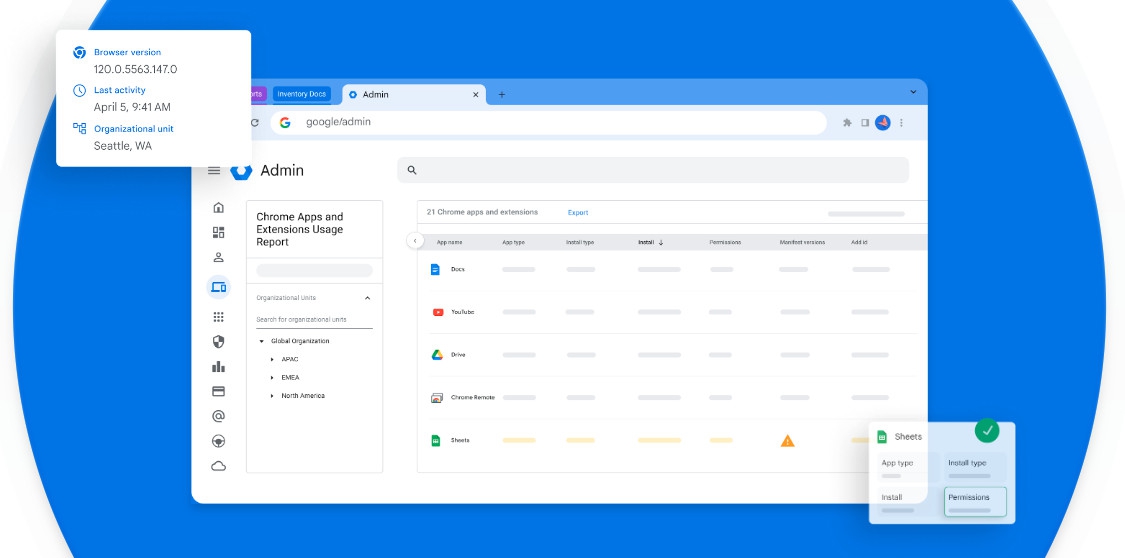Click the Admin console logo

[x=241, y=171]
